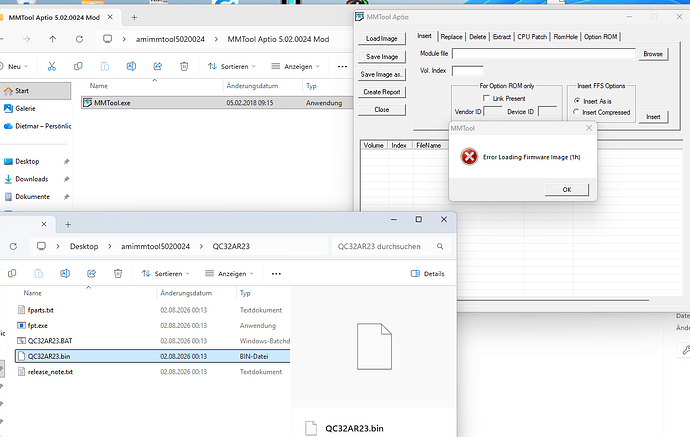Click Copy icon in QC32AR23 Explorer toolbar
Image resolution: width=690 pixels, height=437 pixels.
(x=12, y=273)
